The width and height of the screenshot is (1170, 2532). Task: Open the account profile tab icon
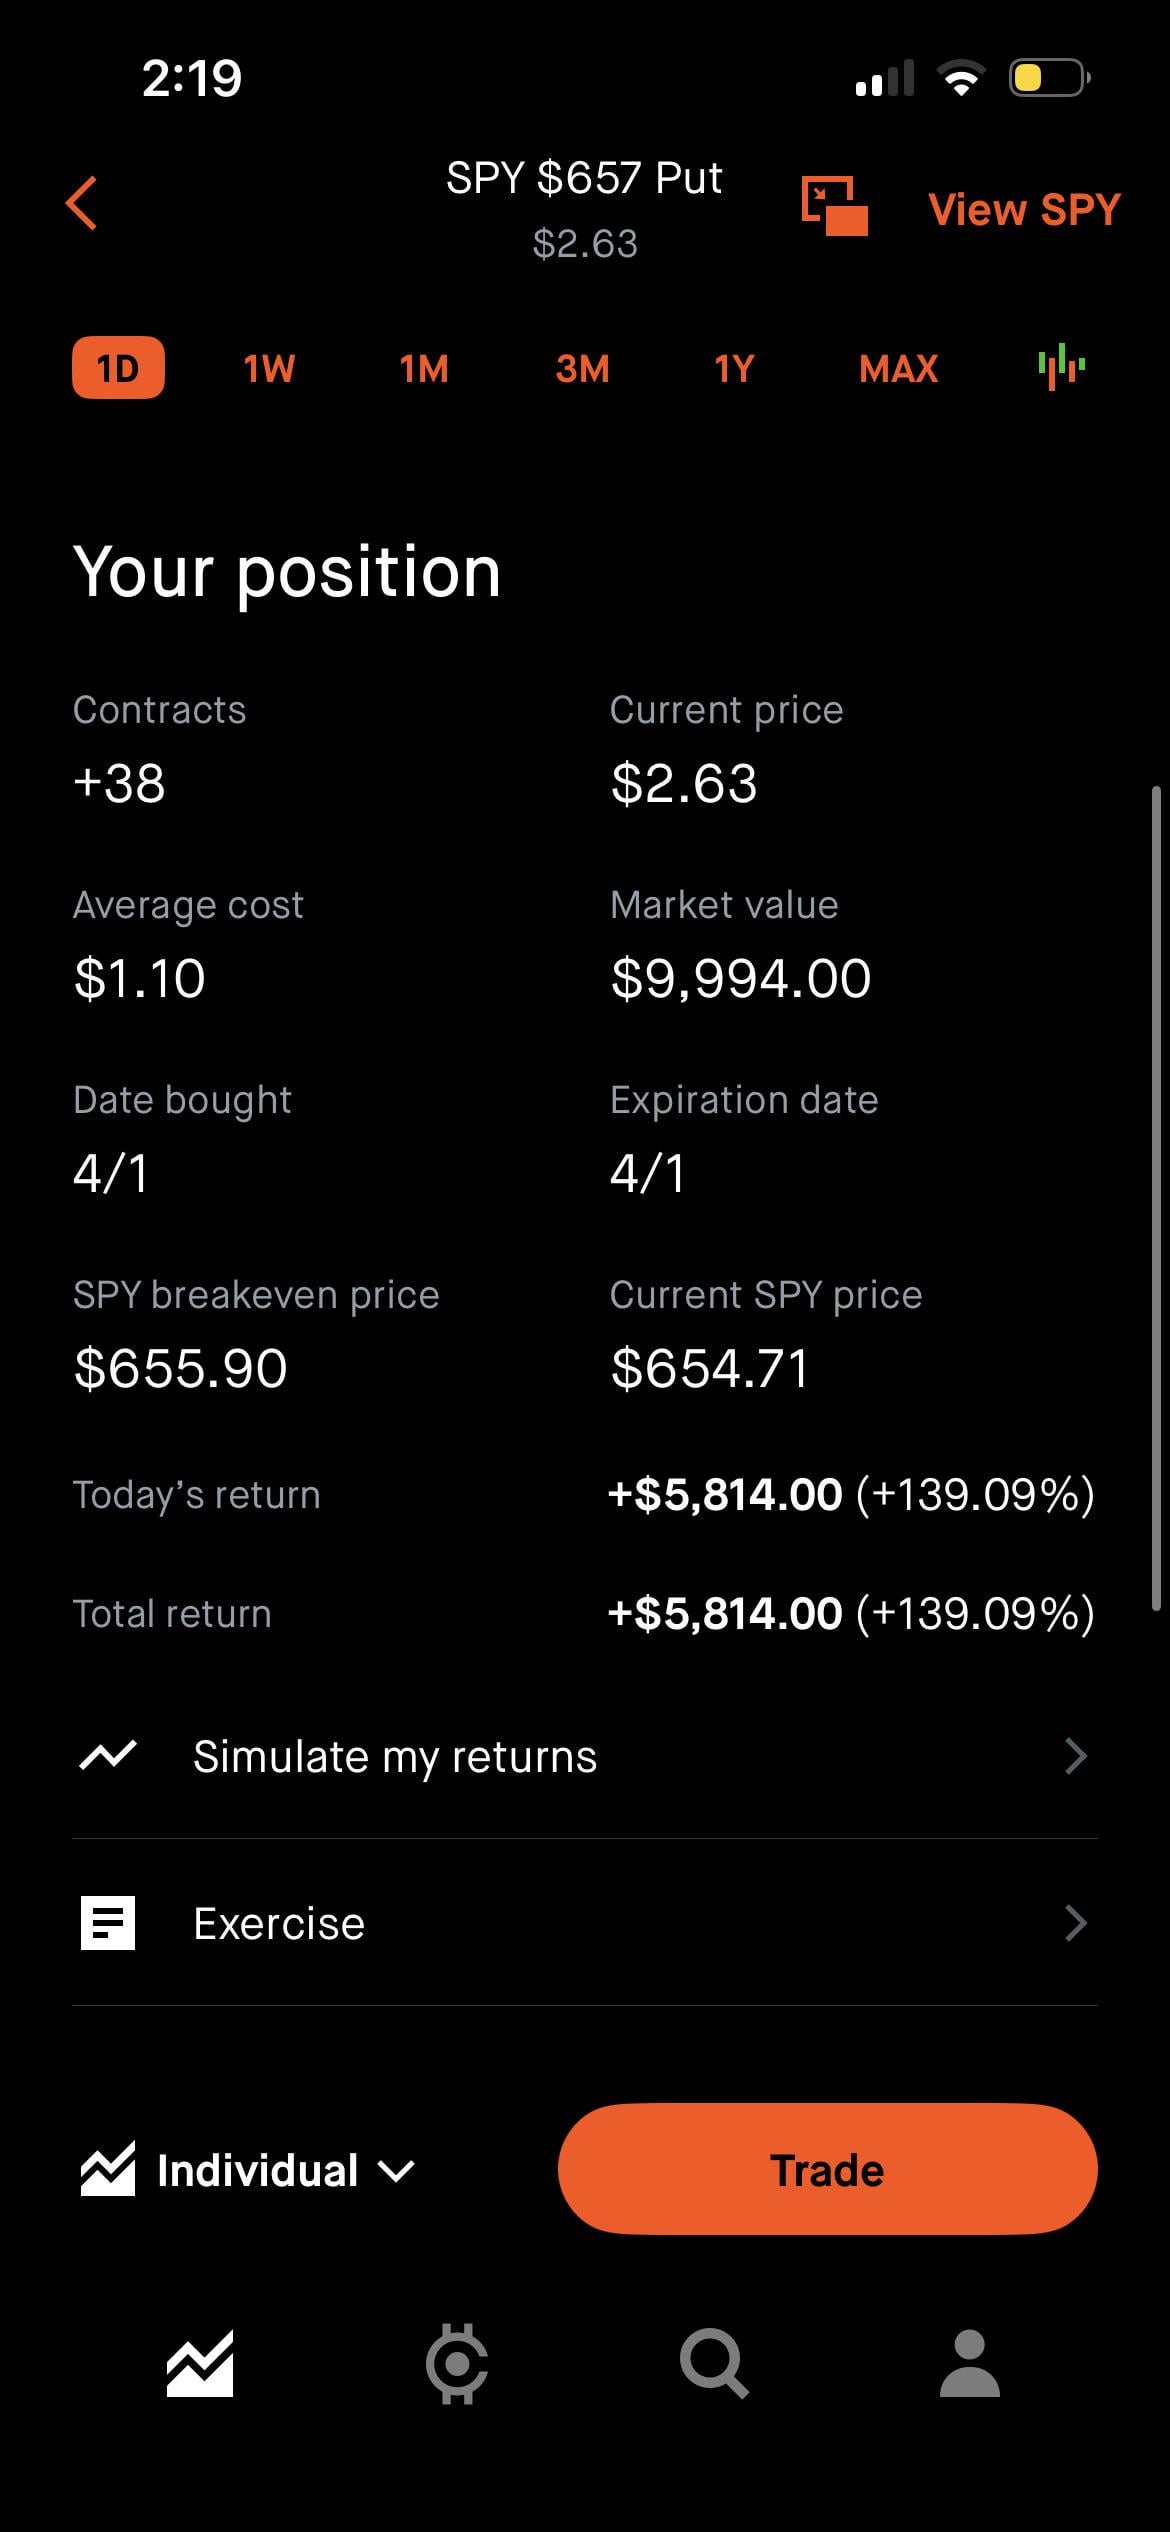coord(969,2364)
